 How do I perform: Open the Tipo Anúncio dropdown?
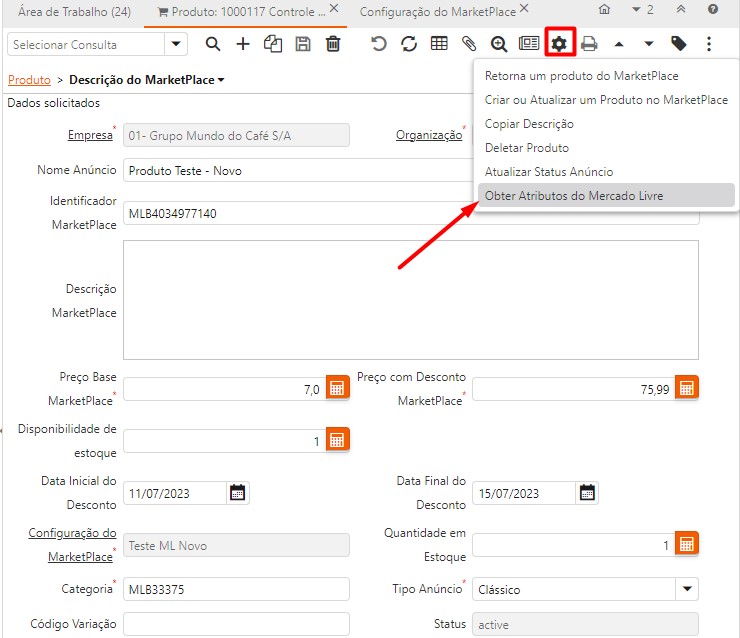[686, 589]
